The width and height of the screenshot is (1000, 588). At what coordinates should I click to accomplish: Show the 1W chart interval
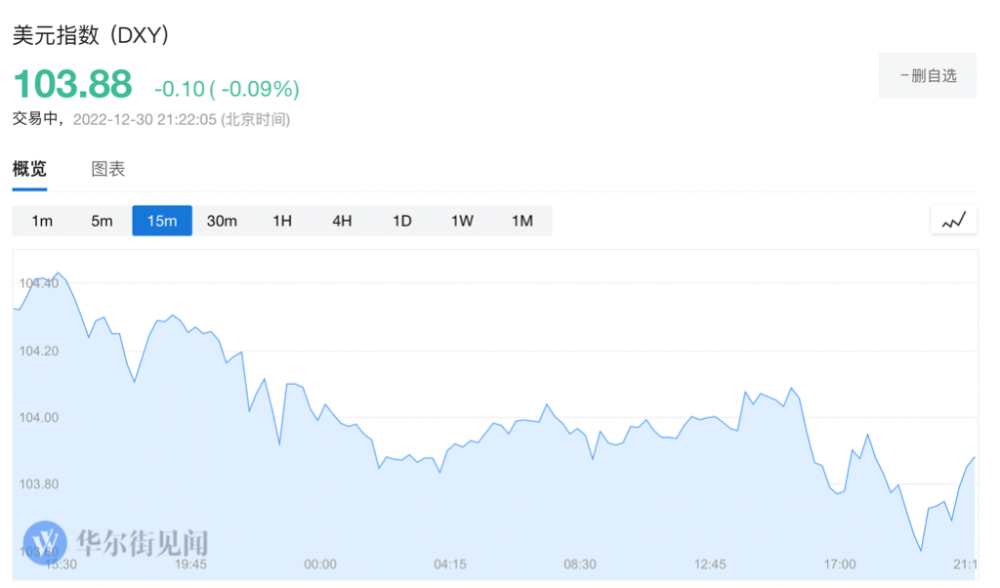point(462,221)
